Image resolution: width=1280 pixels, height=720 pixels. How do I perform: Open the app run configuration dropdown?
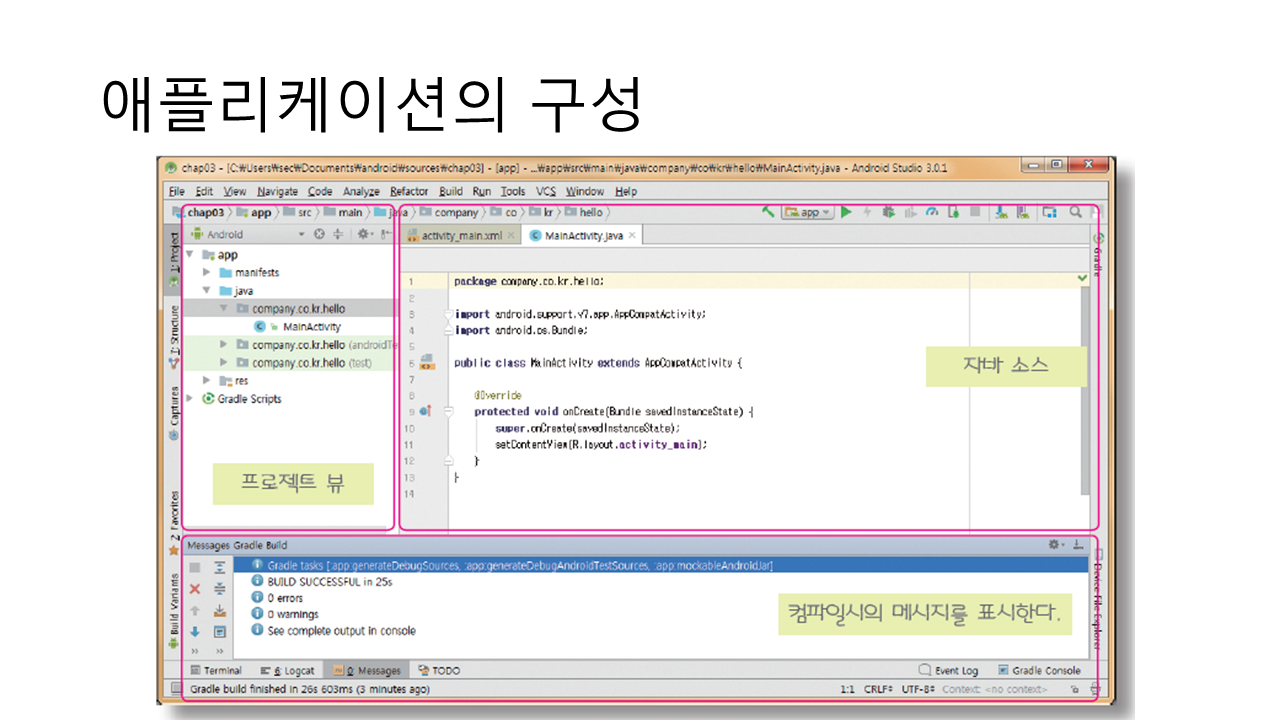(807, 212)
